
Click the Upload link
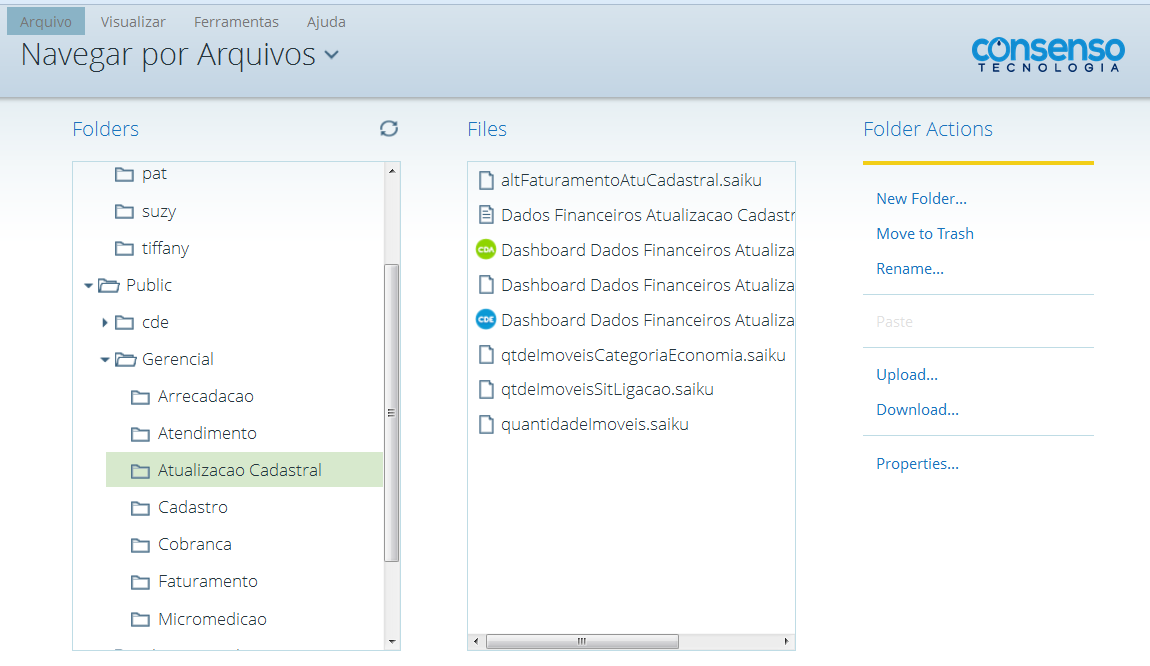click(x=906, y=374)
